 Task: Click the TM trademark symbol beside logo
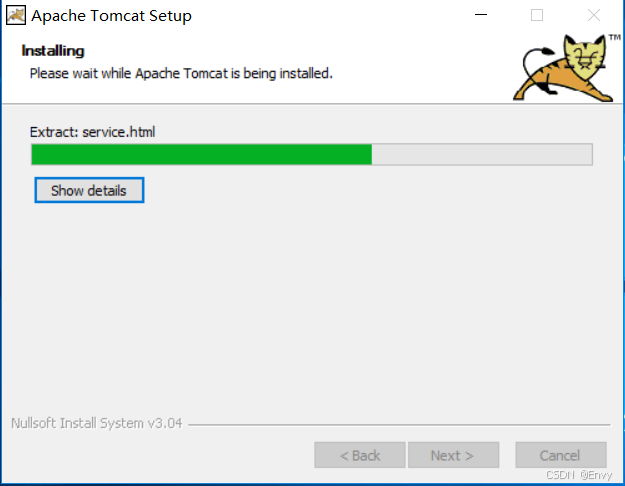tap(615, 37)
